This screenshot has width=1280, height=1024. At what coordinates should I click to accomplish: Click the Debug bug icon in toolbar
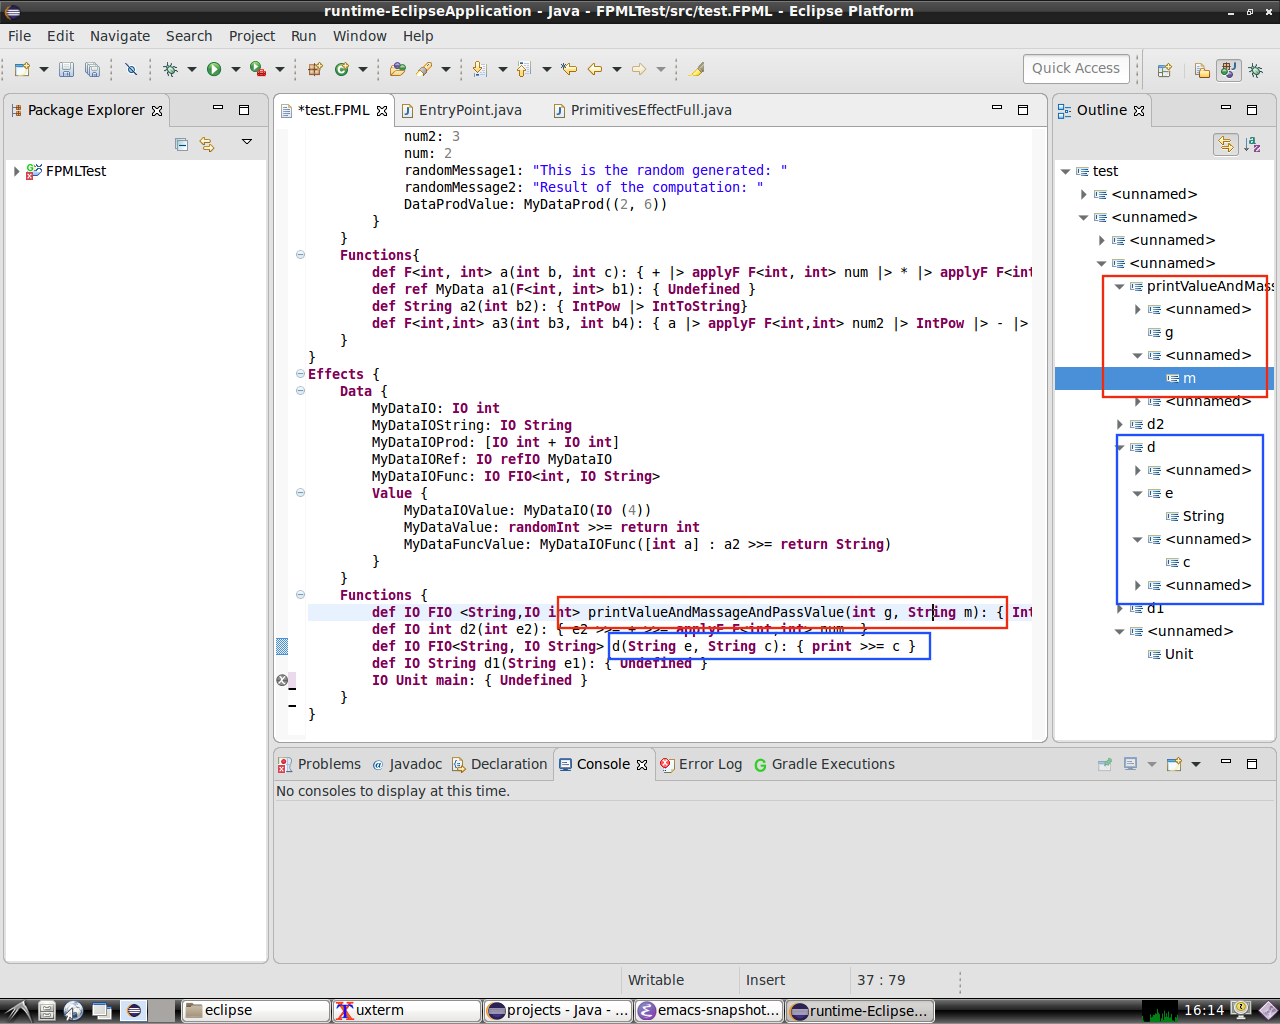170,69
